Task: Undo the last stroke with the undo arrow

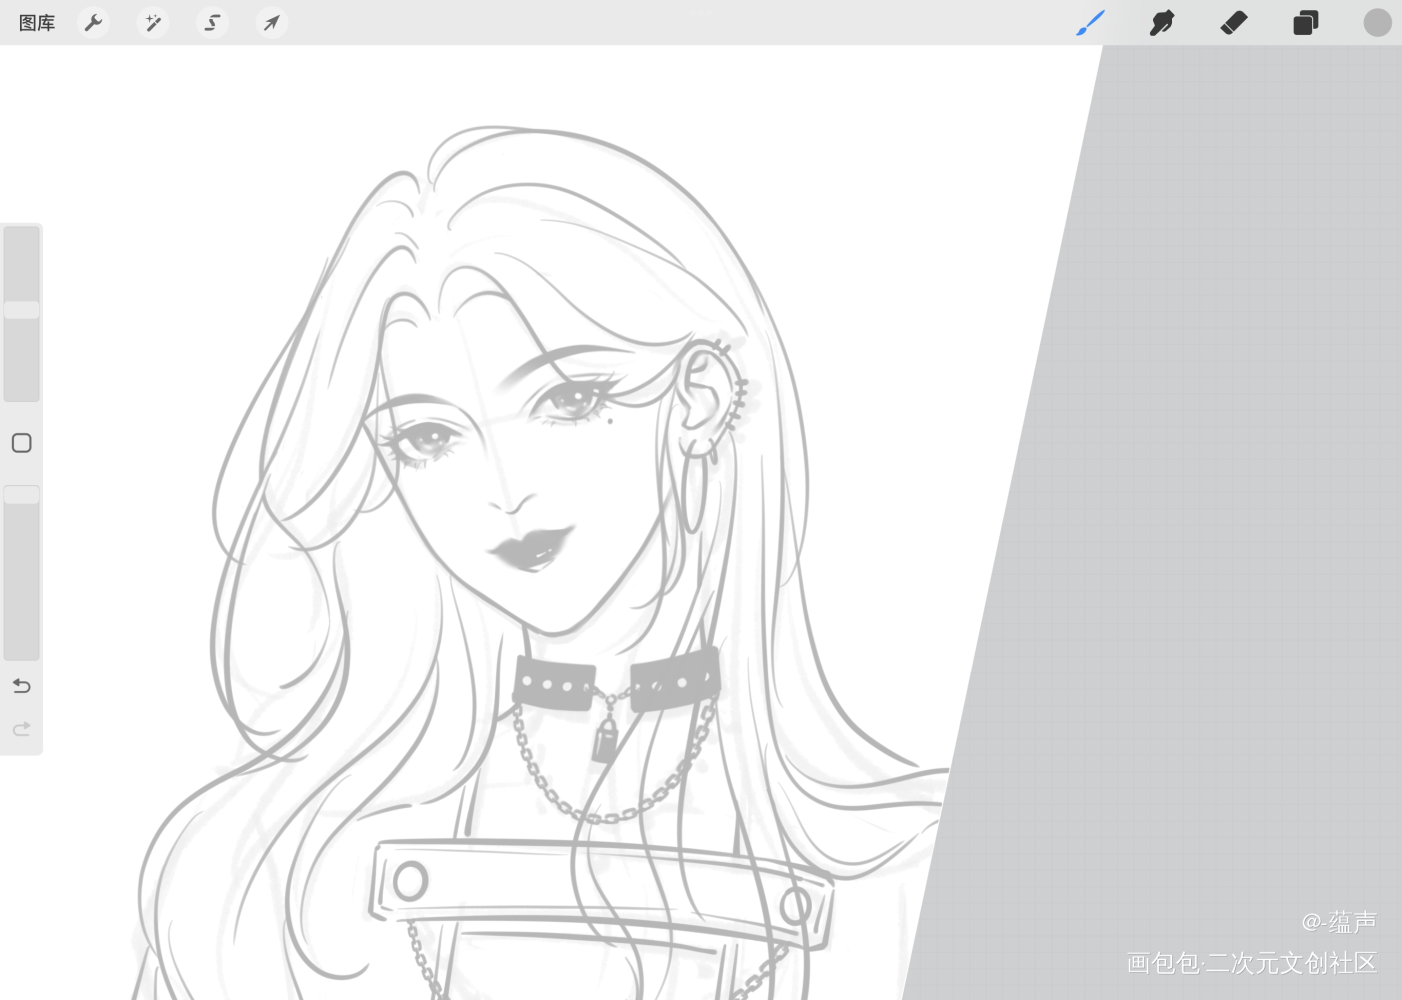Action: click(x=21, y=686)
